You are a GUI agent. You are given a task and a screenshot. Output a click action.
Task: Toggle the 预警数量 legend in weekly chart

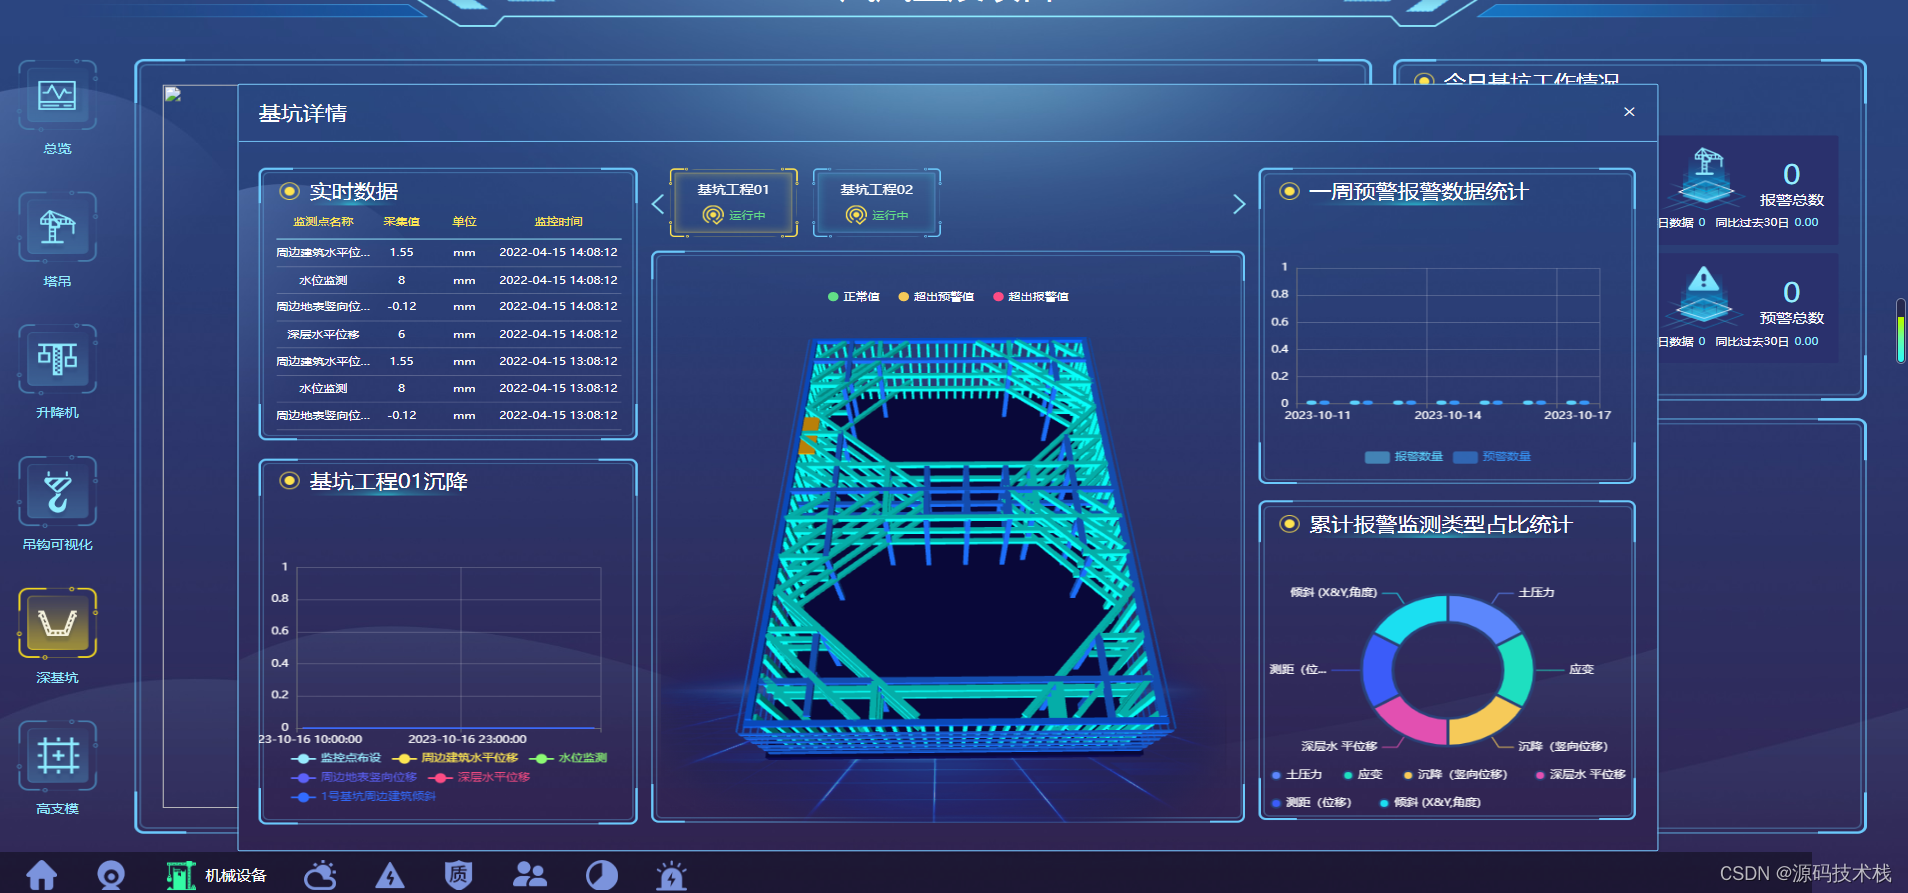pyautogui.click(x=1492, y=457)
